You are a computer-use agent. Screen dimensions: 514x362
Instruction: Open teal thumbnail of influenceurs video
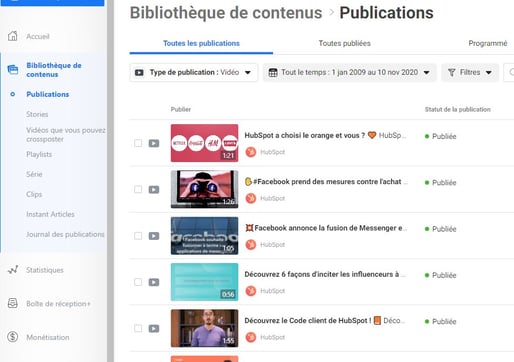(204, 282)
